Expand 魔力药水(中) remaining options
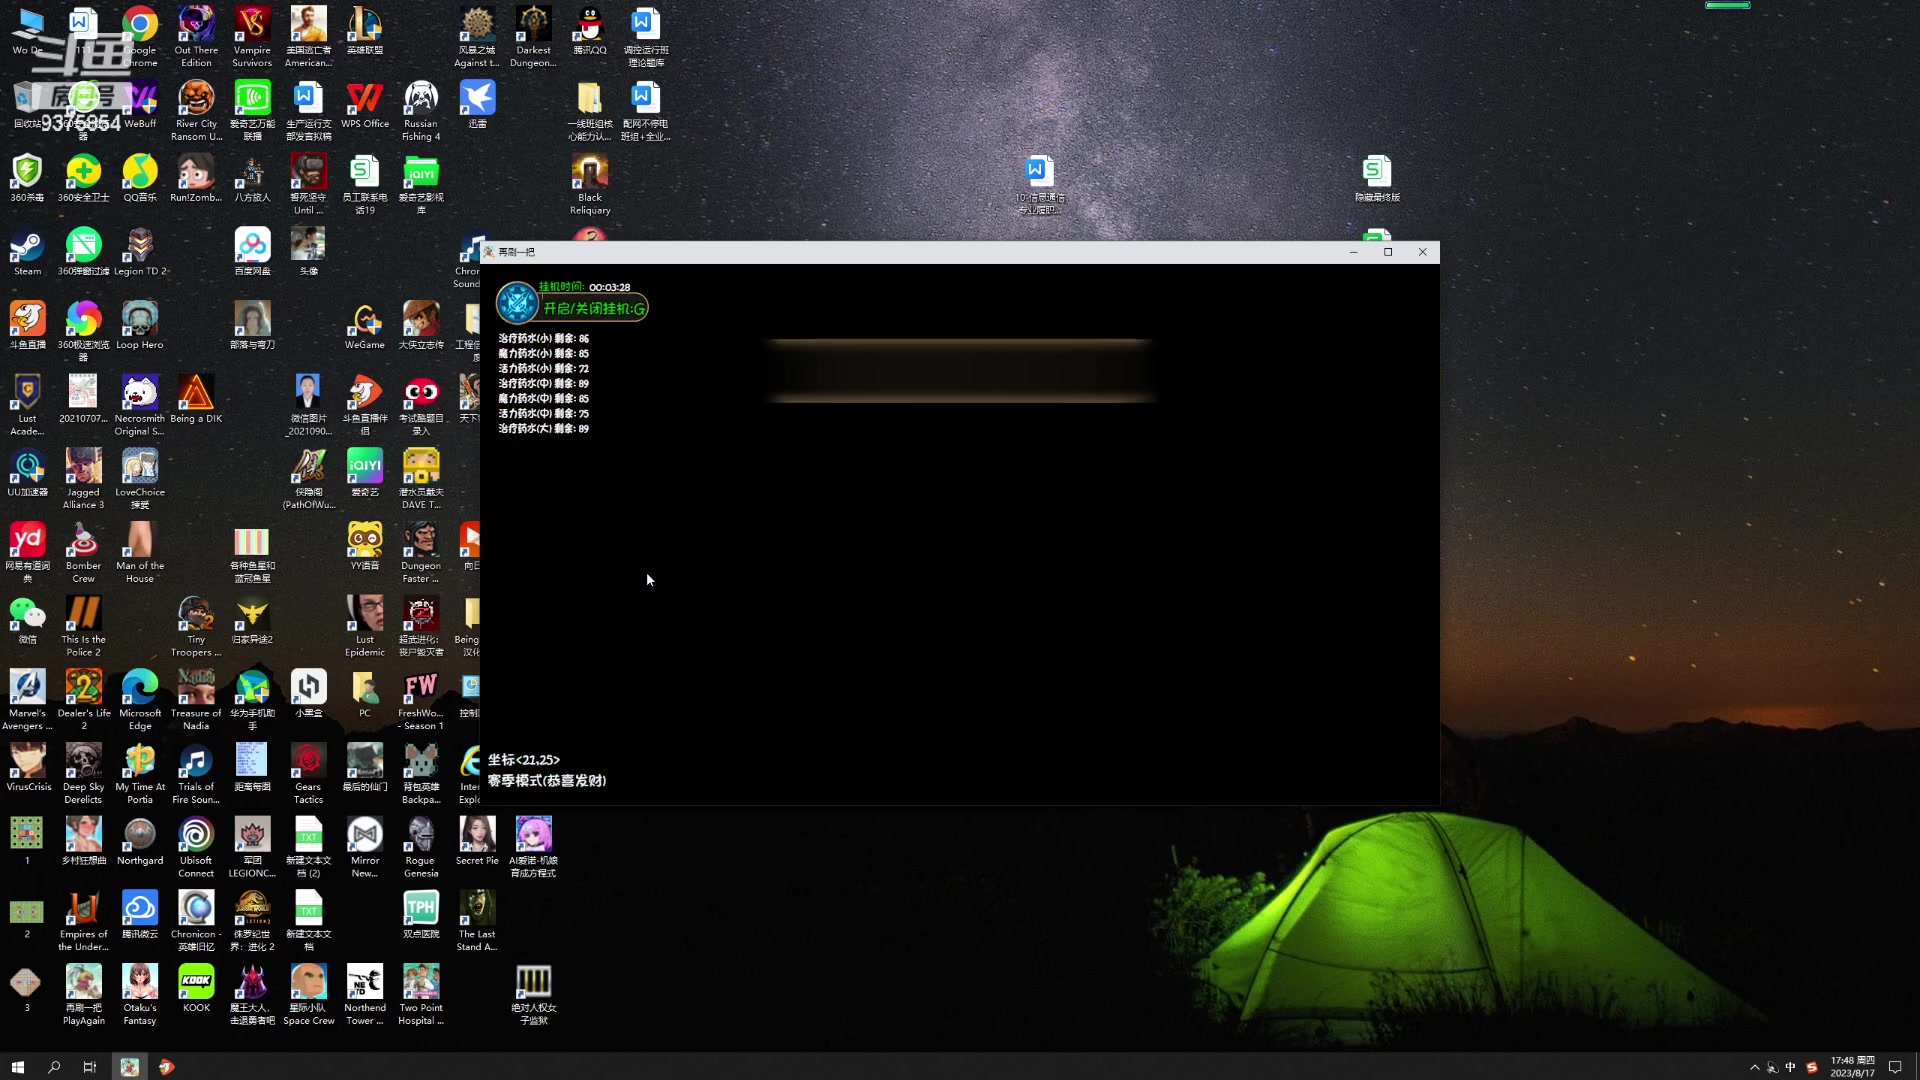1920x1080 pixels. tap(543, 398)
